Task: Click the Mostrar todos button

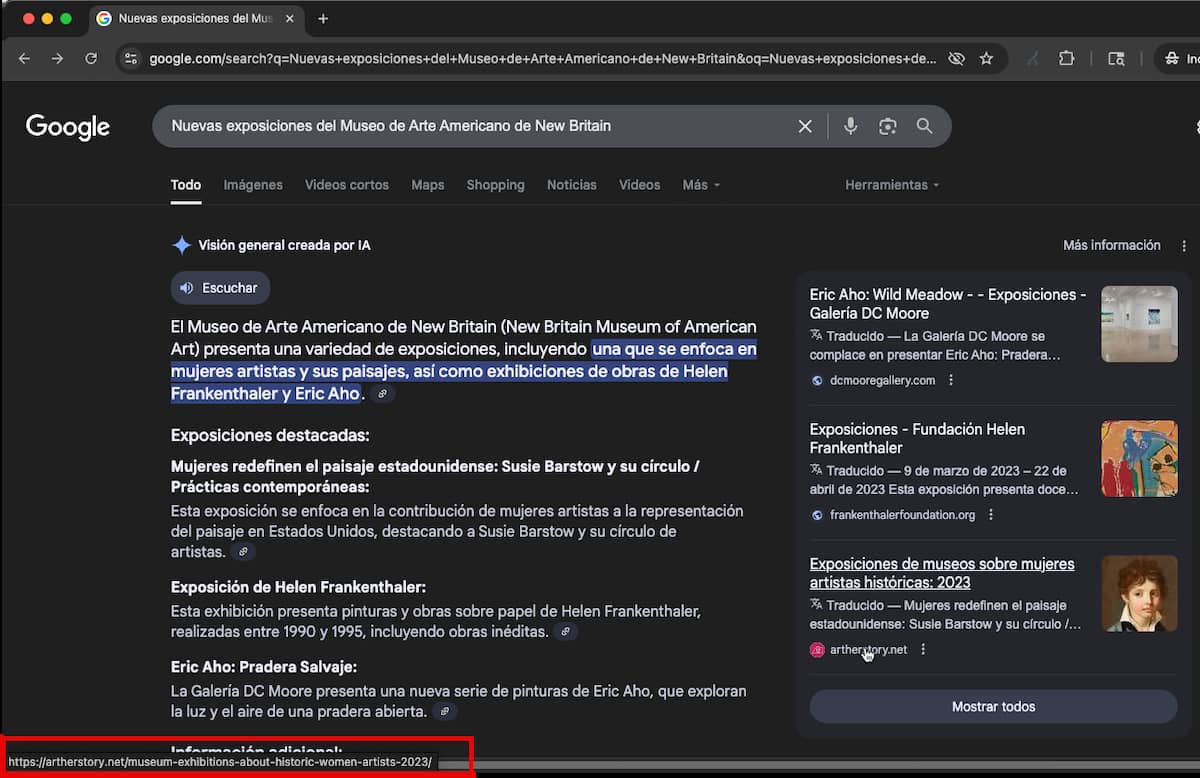Action: [993, 706]
